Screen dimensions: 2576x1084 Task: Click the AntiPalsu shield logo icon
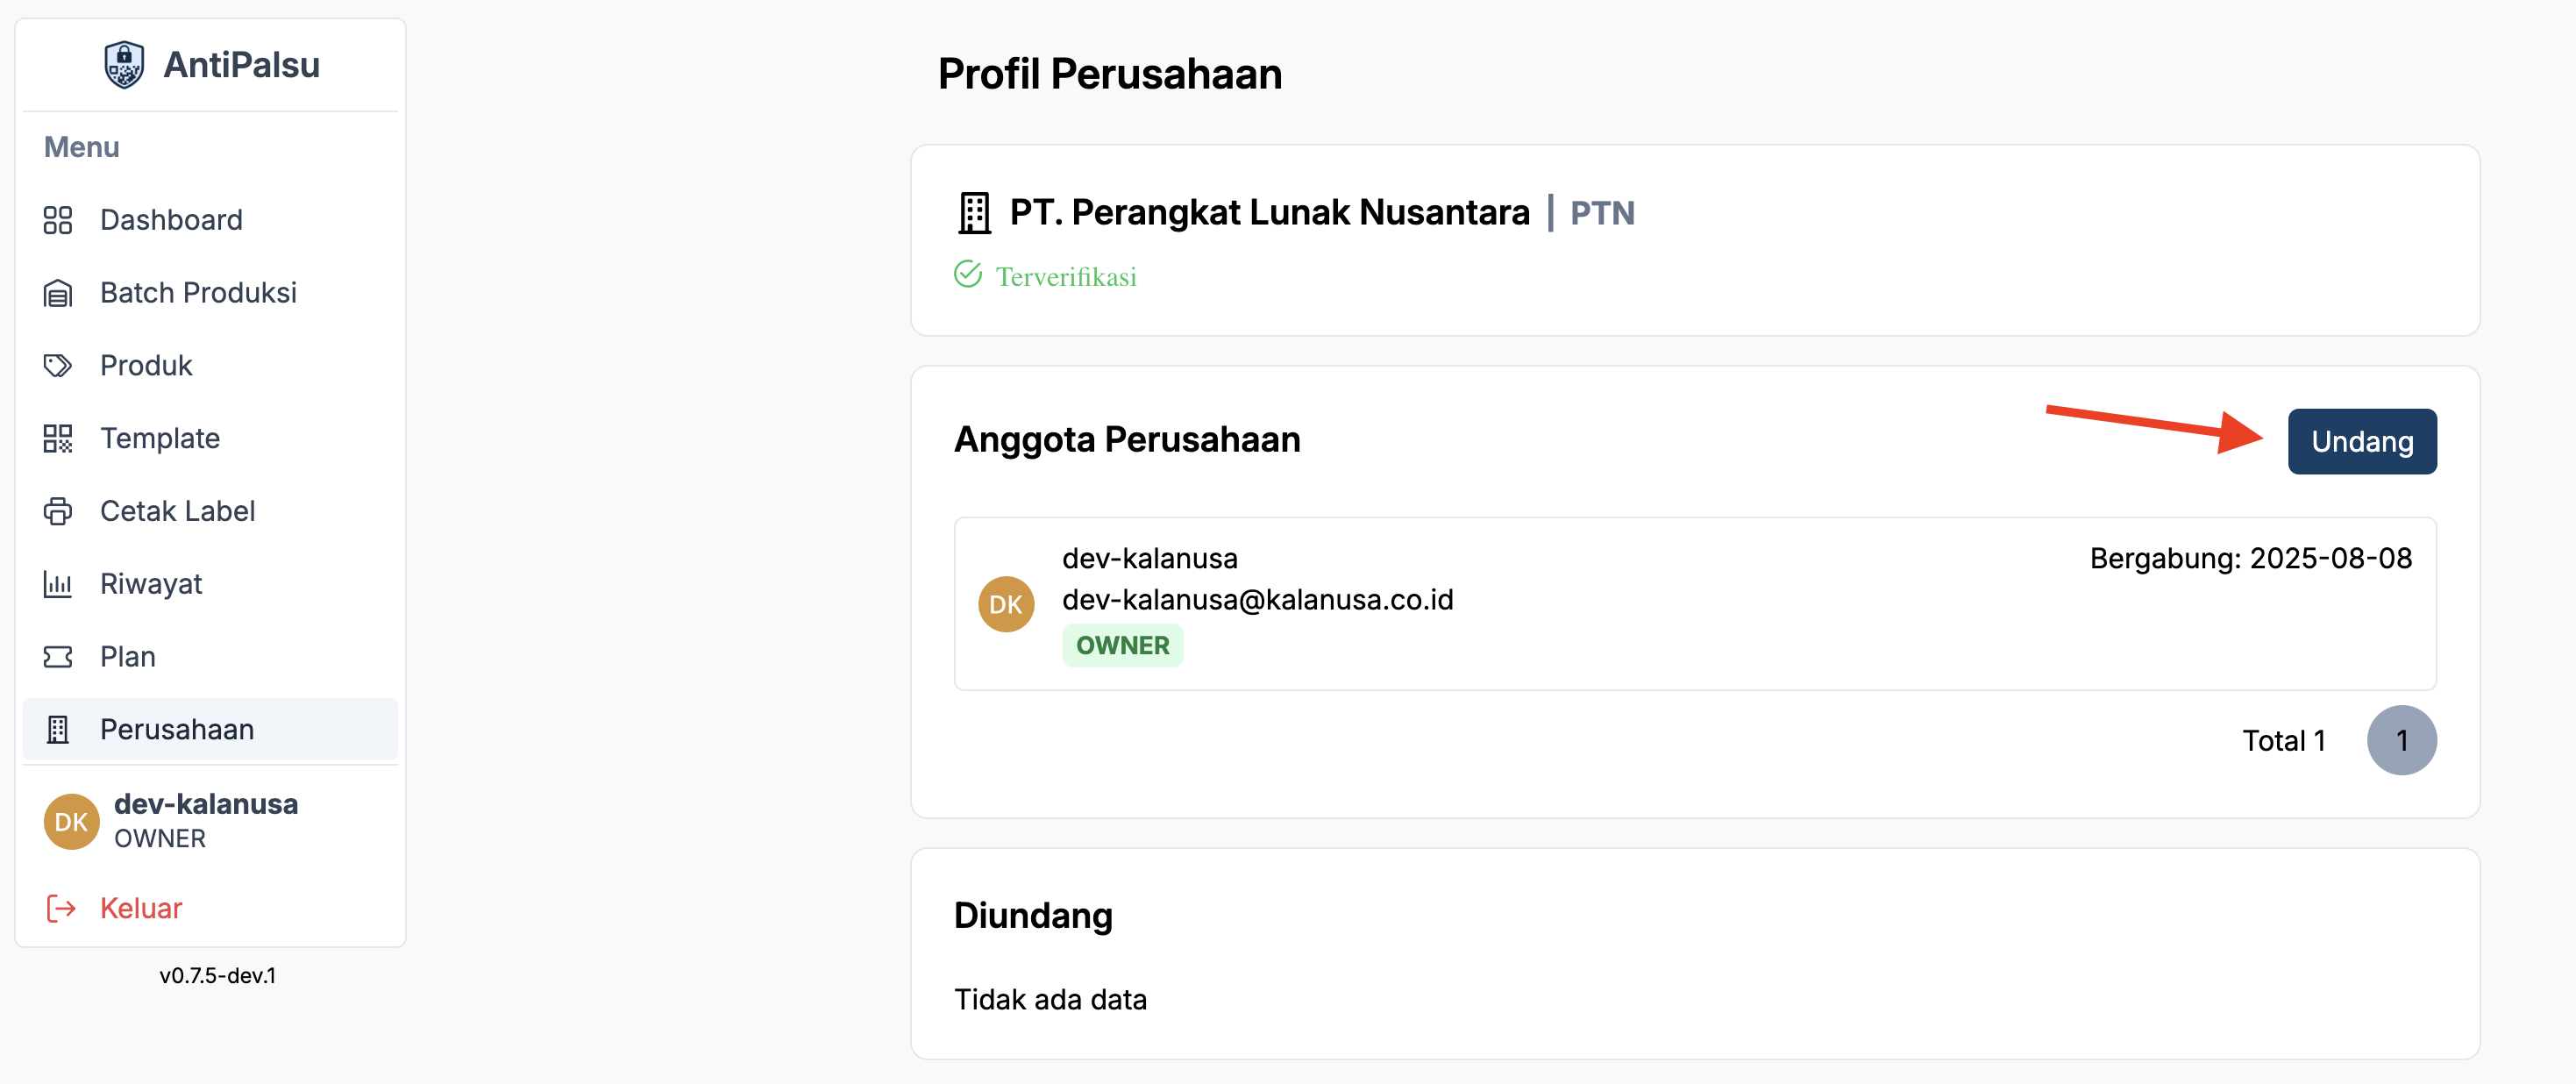[124, 65]
